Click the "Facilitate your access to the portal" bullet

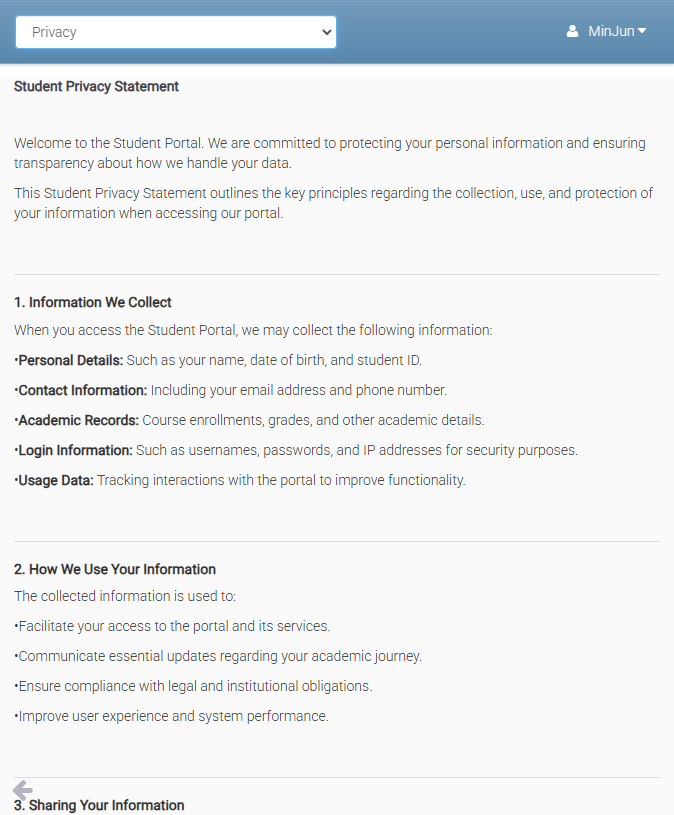click(x=174, y=626)
